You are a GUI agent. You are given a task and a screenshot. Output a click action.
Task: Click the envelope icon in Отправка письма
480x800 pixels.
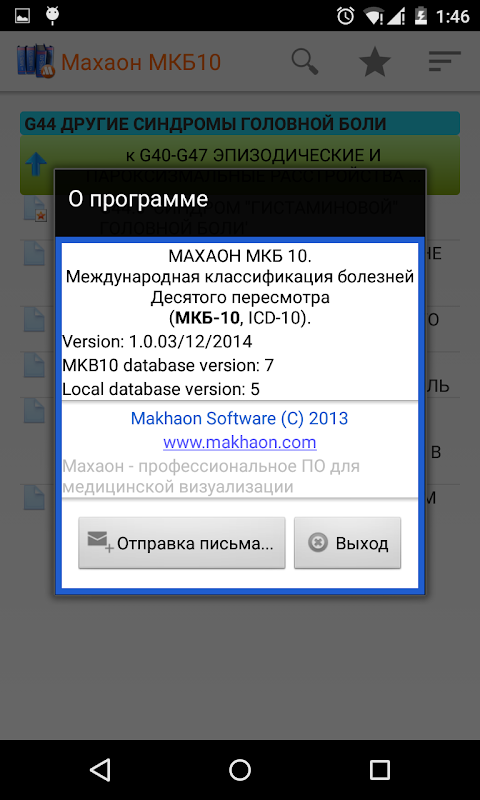point(100,542)
